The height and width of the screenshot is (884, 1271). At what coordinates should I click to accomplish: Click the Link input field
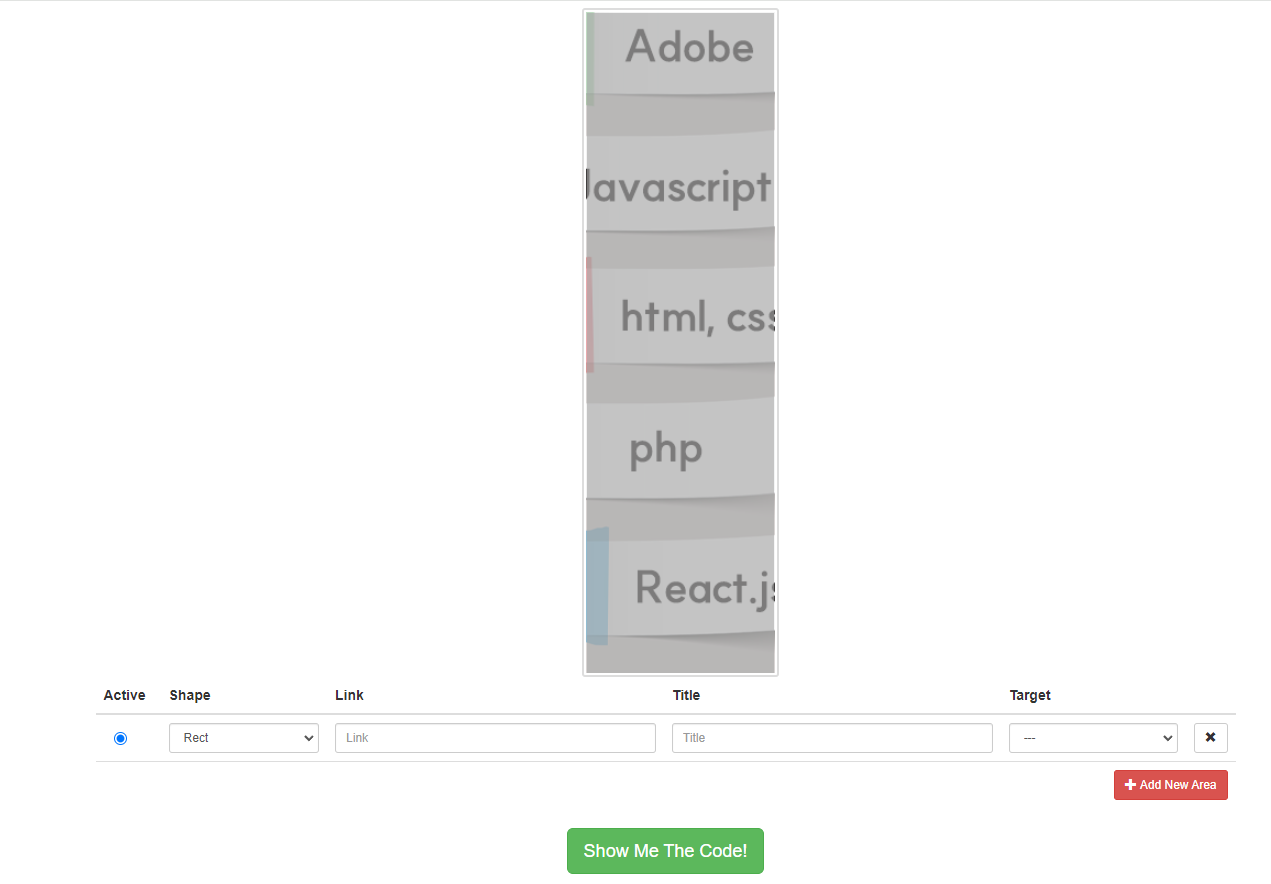495,738
